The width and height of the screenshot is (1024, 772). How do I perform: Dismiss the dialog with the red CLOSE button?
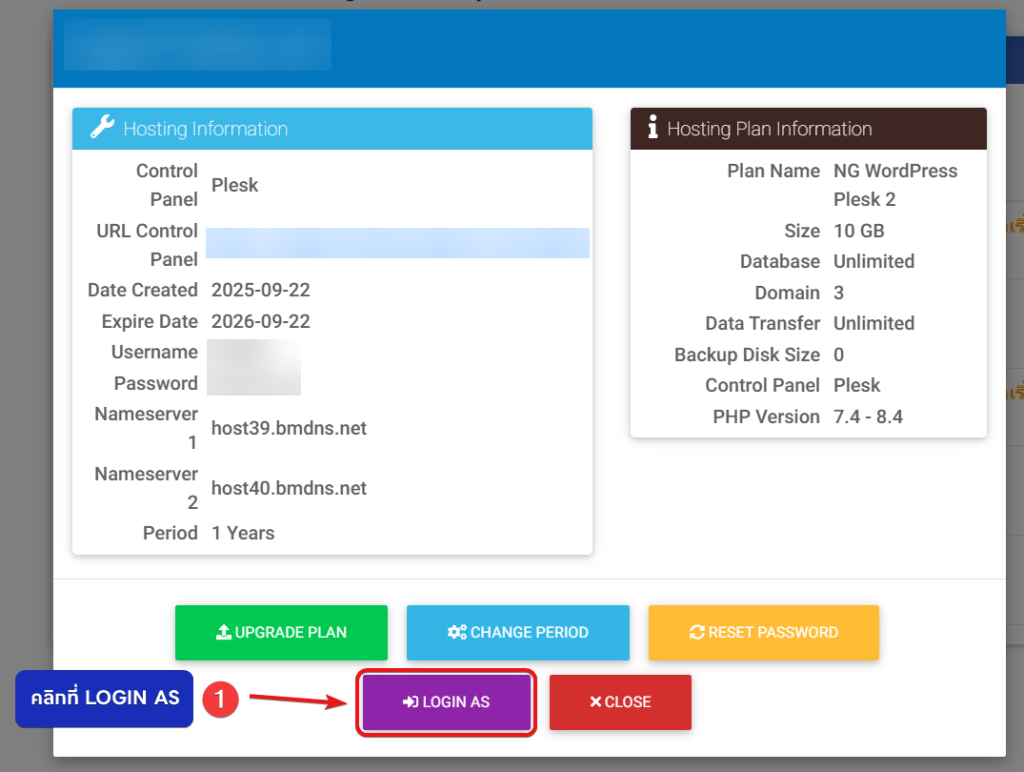pos(620,702)
